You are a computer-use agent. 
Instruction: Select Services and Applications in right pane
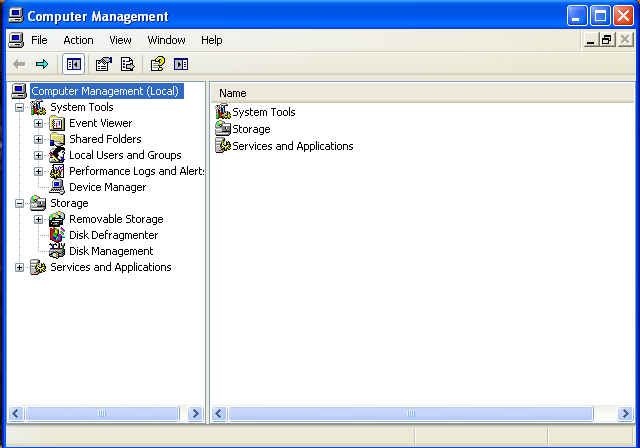(293, 146)
